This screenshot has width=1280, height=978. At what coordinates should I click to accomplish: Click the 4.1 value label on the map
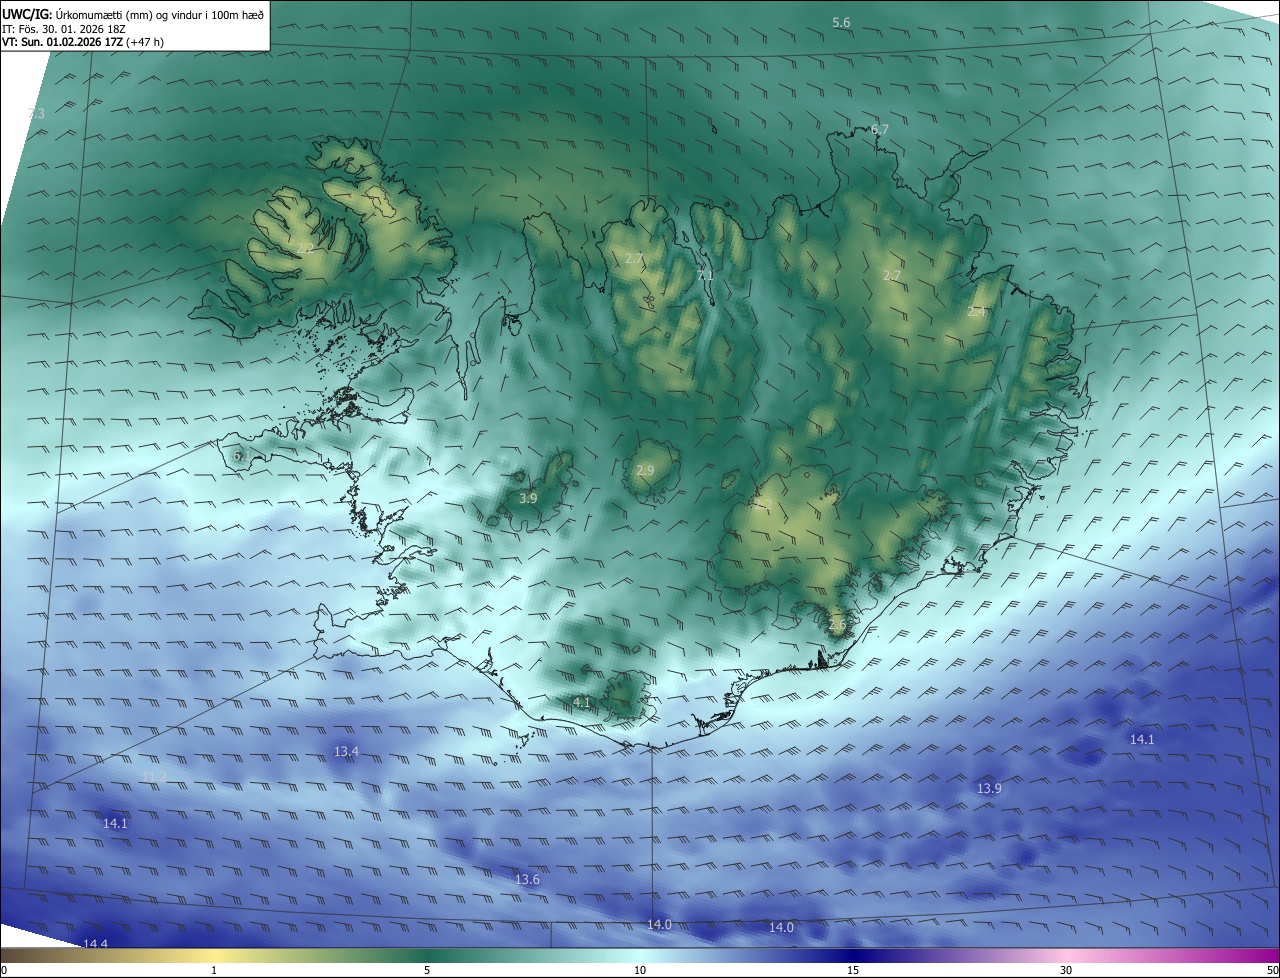581,703
